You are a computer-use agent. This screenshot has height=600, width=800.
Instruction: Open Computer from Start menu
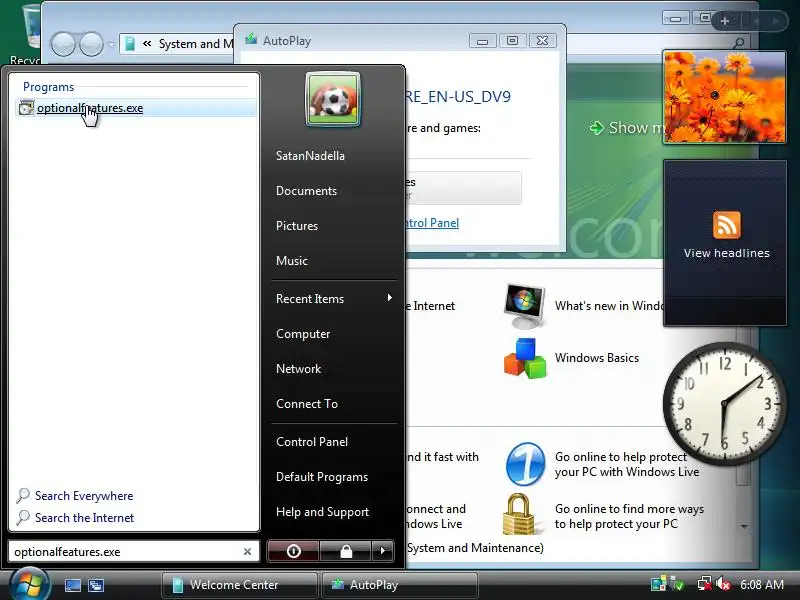coord(303,334)
